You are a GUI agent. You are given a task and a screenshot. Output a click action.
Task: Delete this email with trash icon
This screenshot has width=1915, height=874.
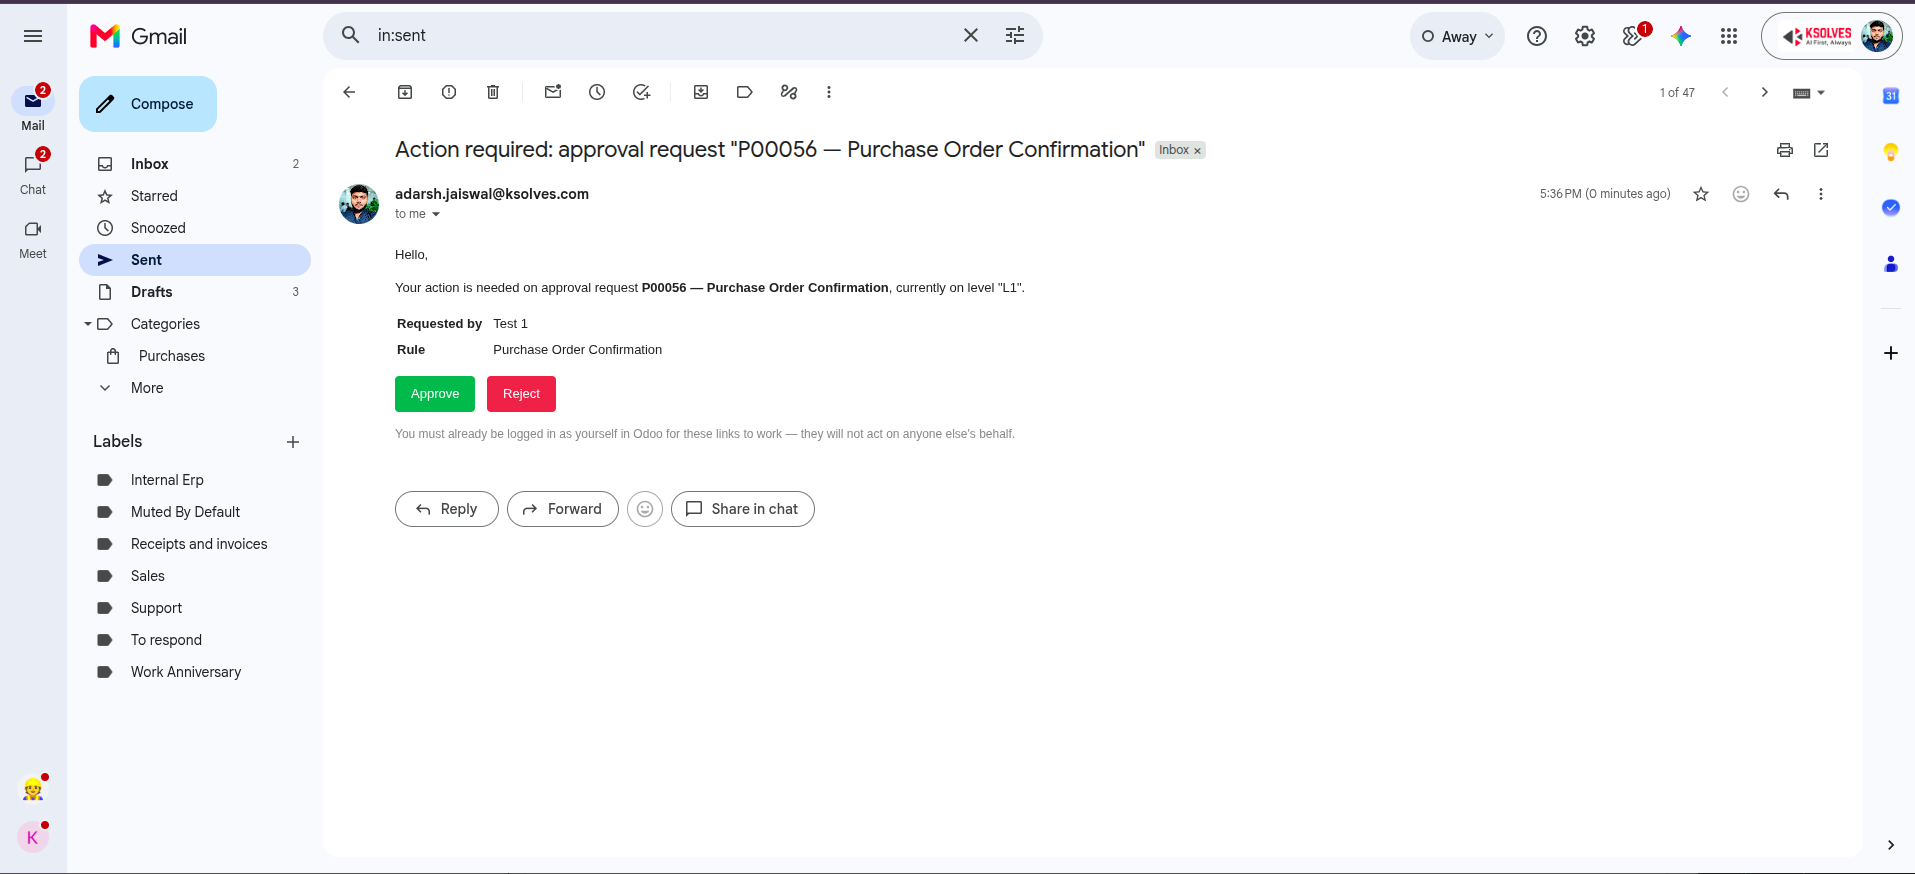[493, 92]
